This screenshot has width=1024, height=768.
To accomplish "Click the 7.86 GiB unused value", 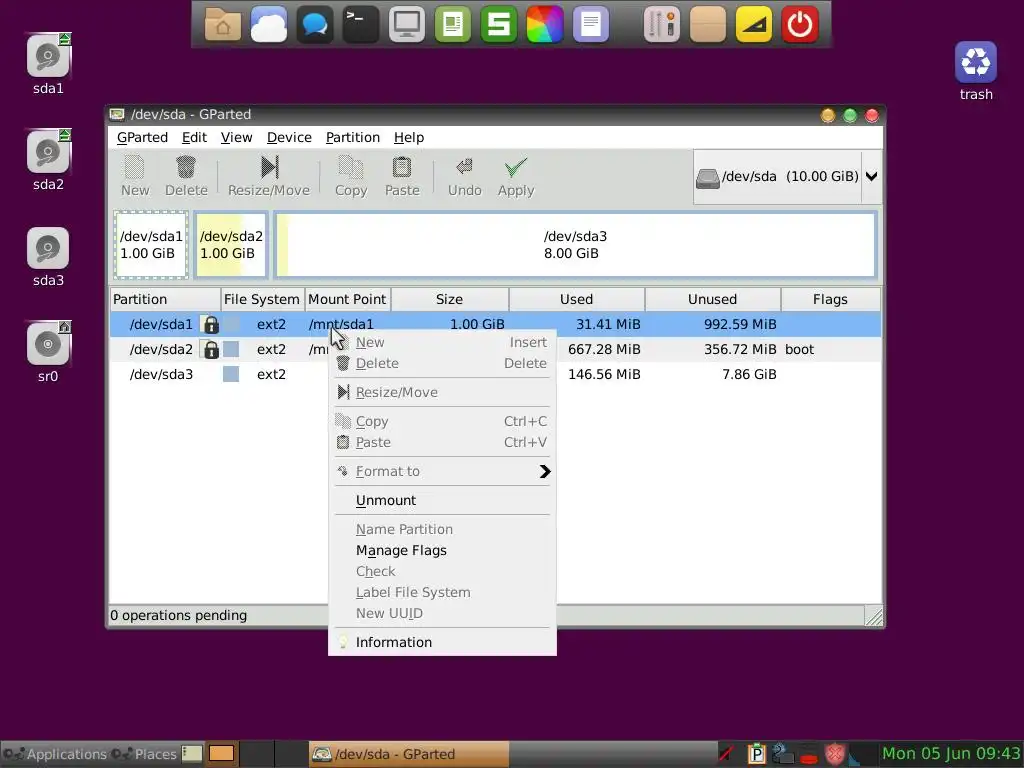I will coord(749,374).
